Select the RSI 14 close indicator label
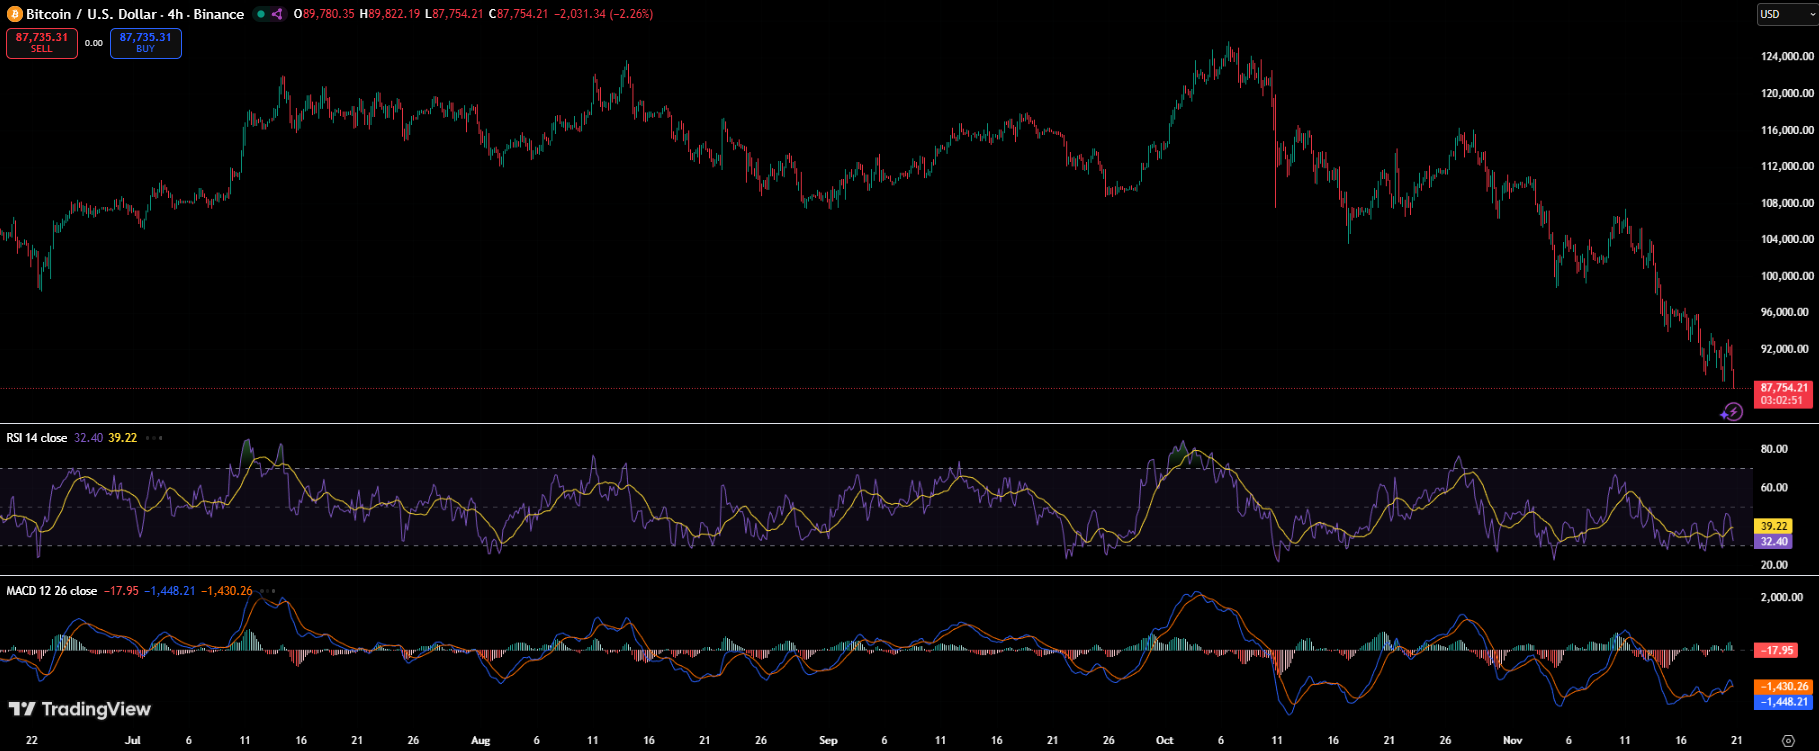The width and height of the screenshot is (1819, 751). point(37,438)
